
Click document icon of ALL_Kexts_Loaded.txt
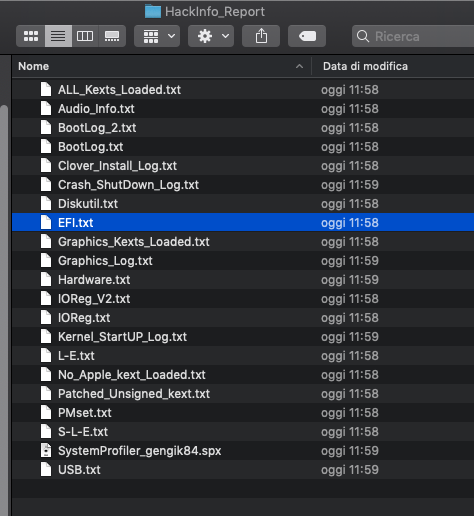pyautogui.click(x=46, y=89)
